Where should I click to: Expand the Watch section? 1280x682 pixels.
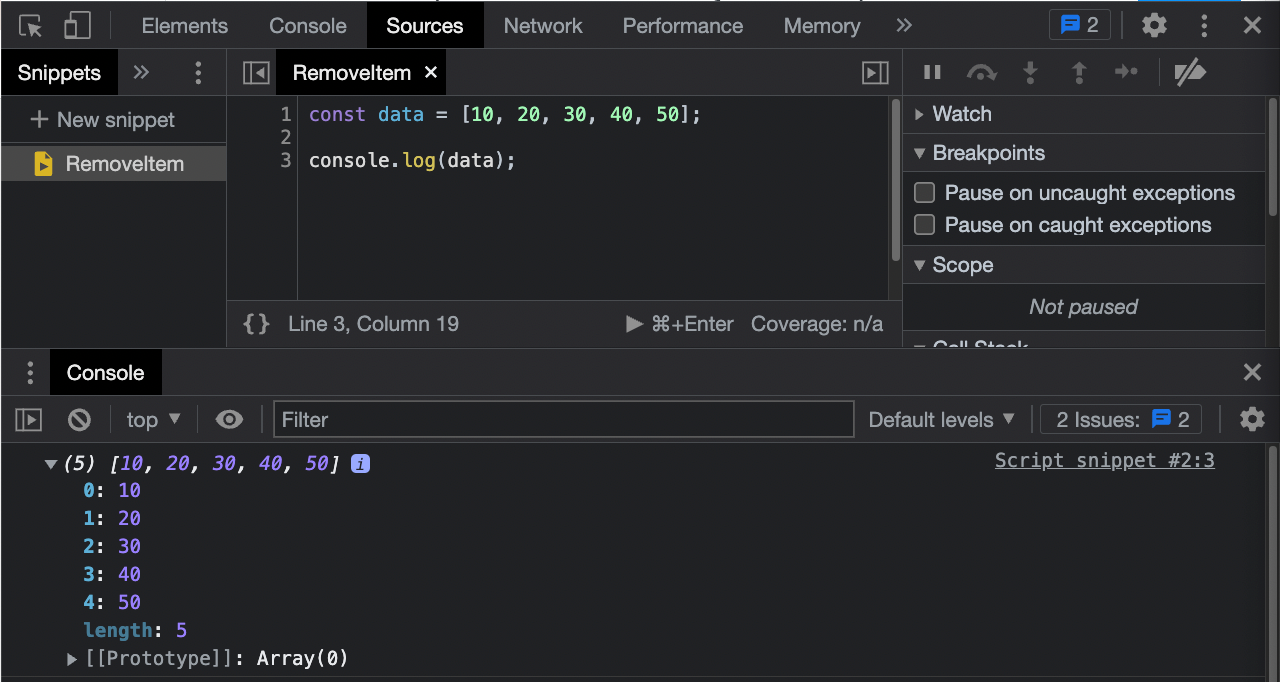960,114
